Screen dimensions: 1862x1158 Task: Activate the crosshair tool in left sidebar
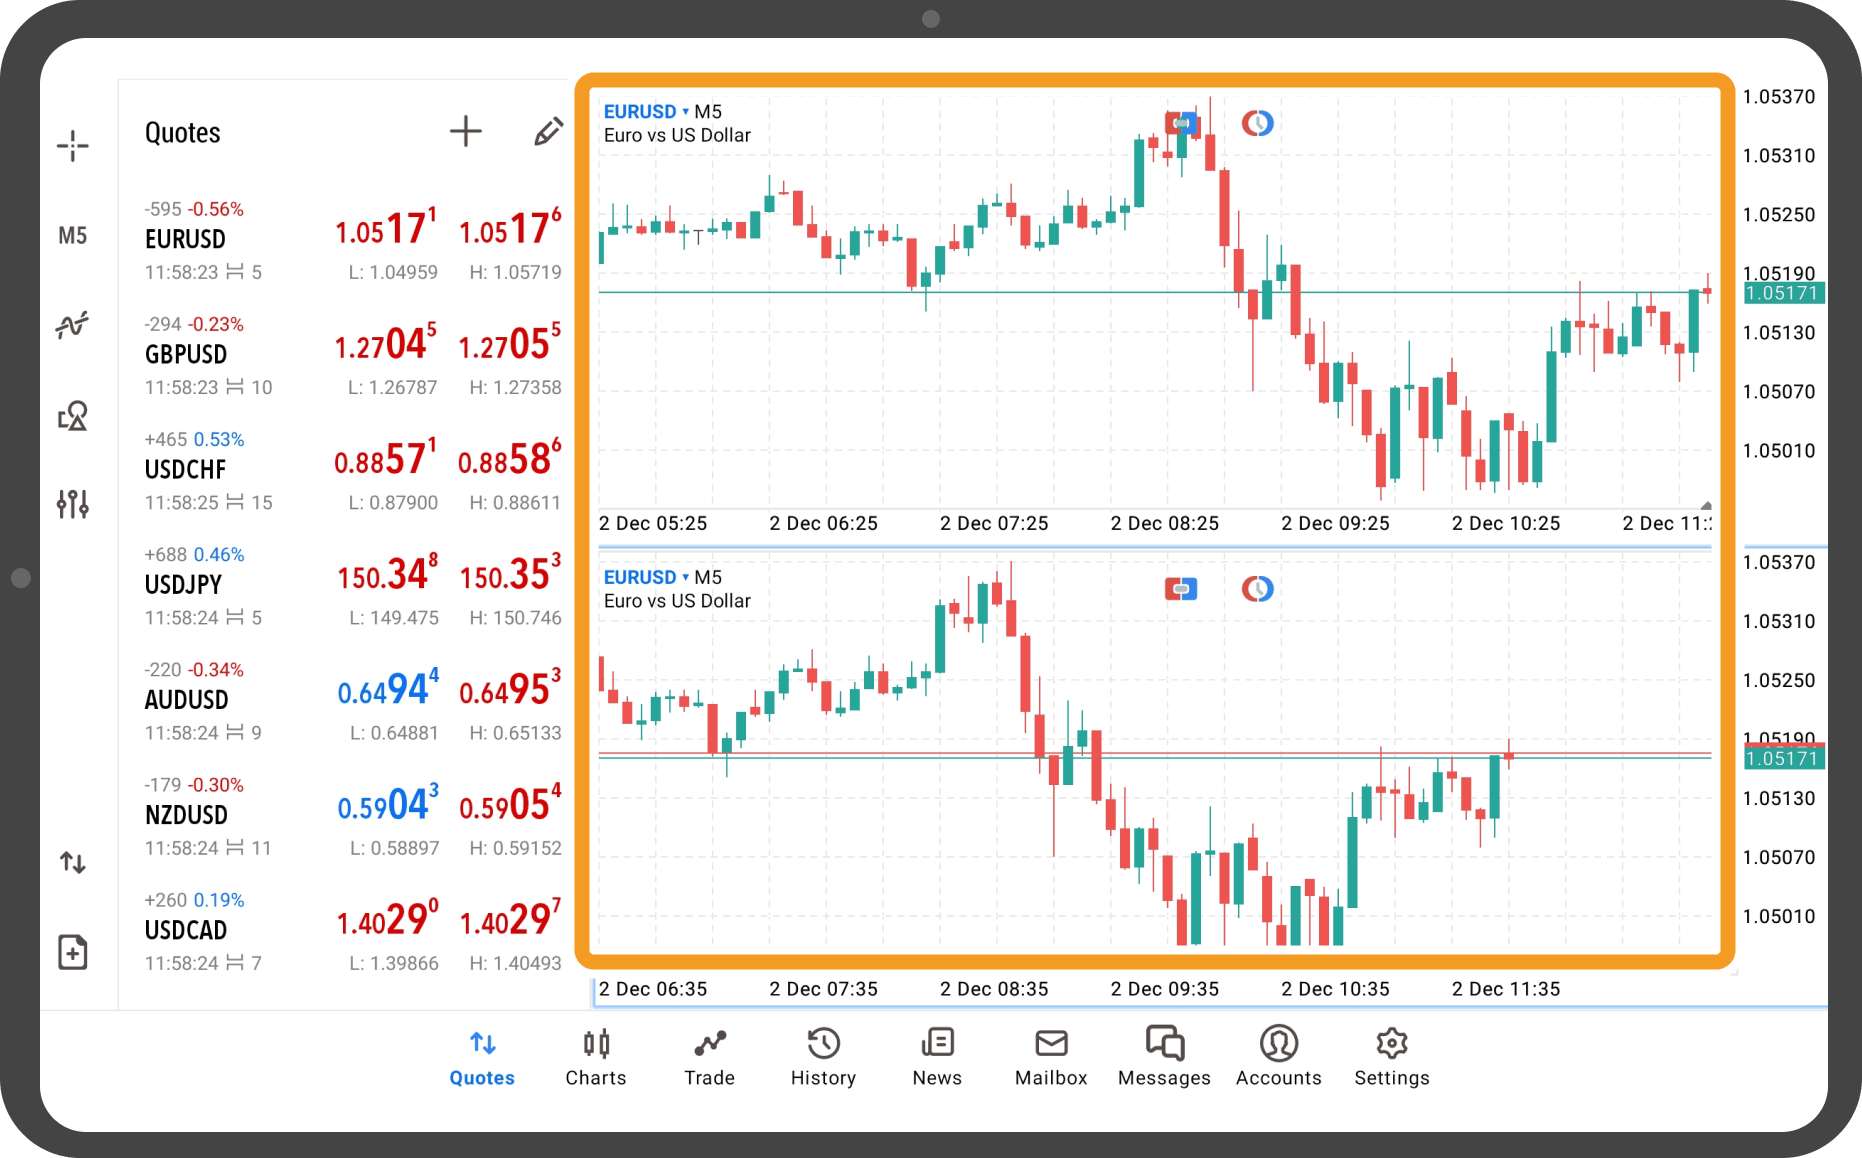(x=72, y=146)
